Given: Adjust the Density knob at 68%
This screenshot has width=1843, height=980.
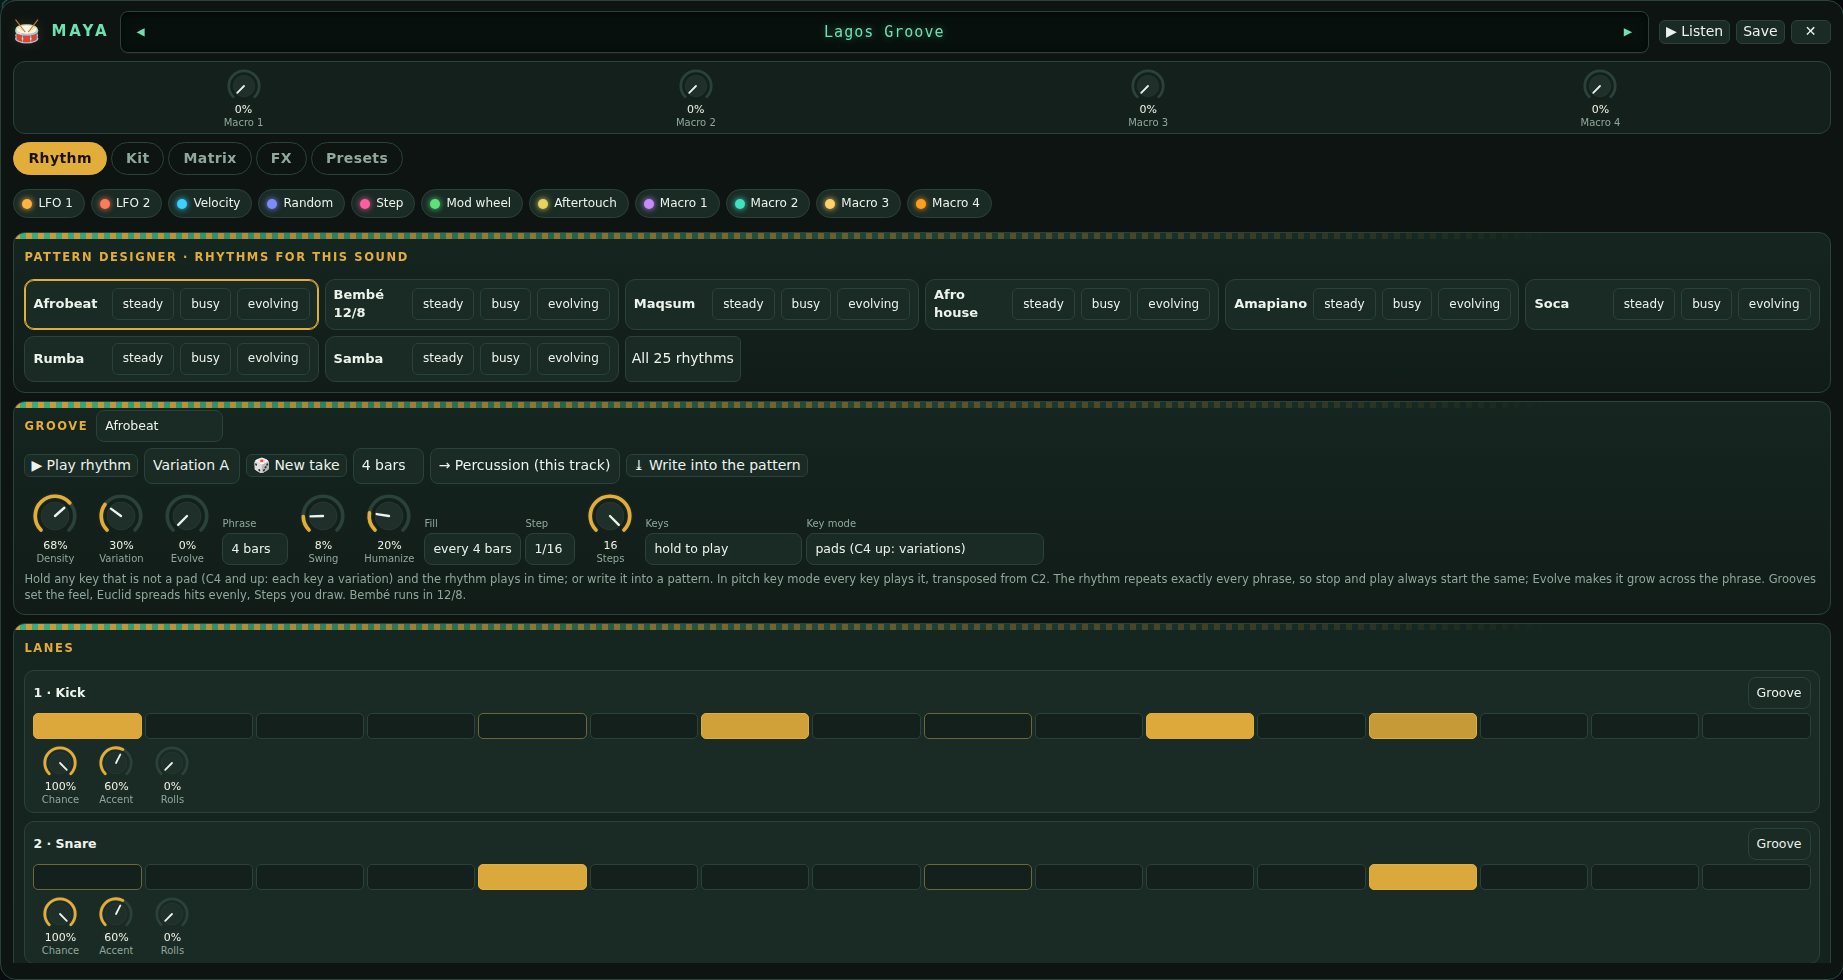Looking at the screenshot, I should coord(55,516).
